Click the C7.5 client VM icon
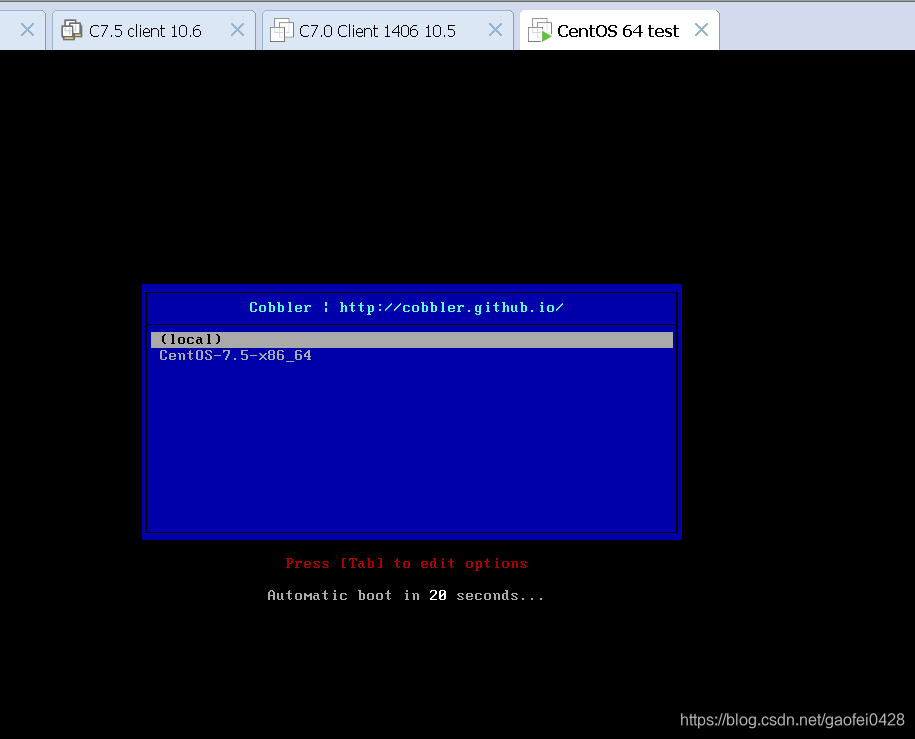 72,30
